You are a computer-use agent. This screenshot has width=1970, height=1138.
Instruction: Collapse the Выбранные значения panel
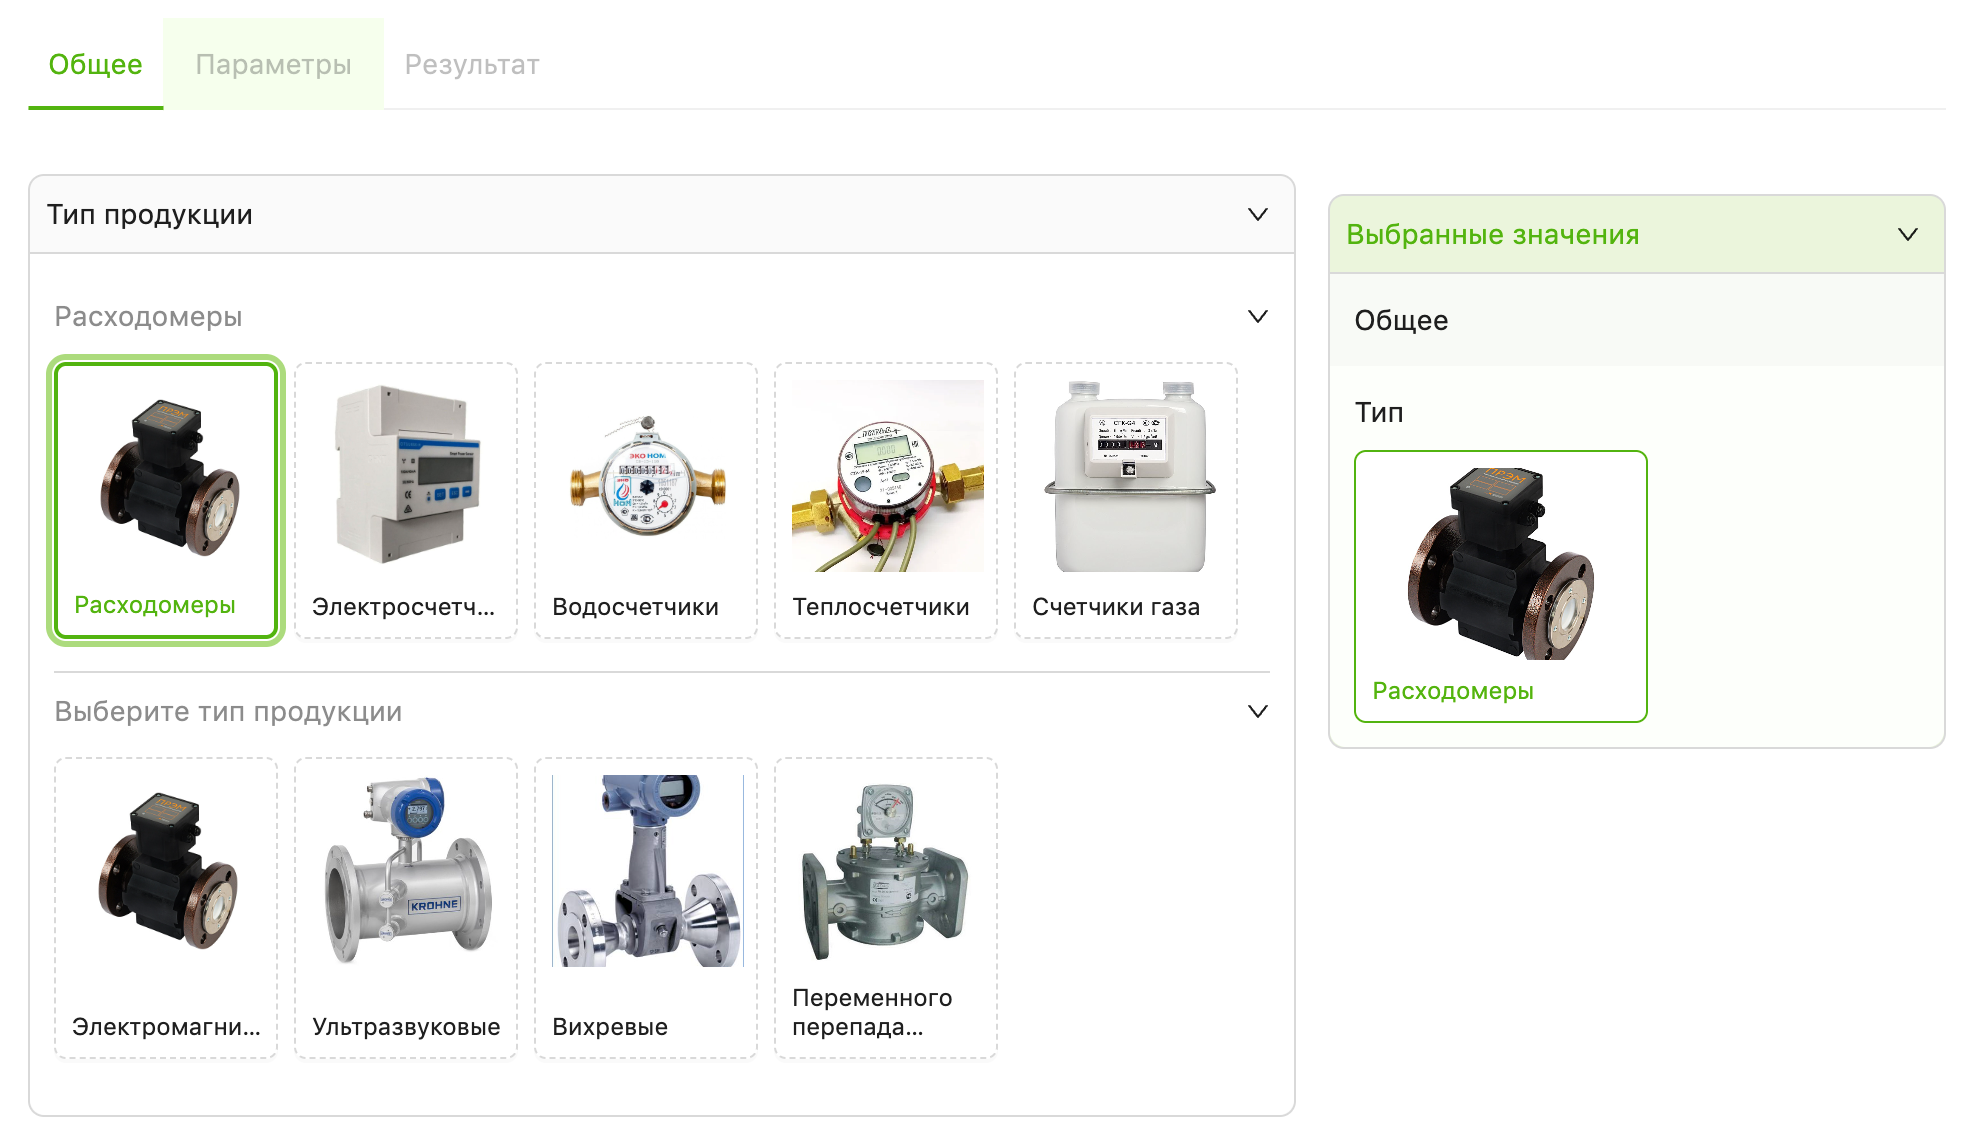1908,235
